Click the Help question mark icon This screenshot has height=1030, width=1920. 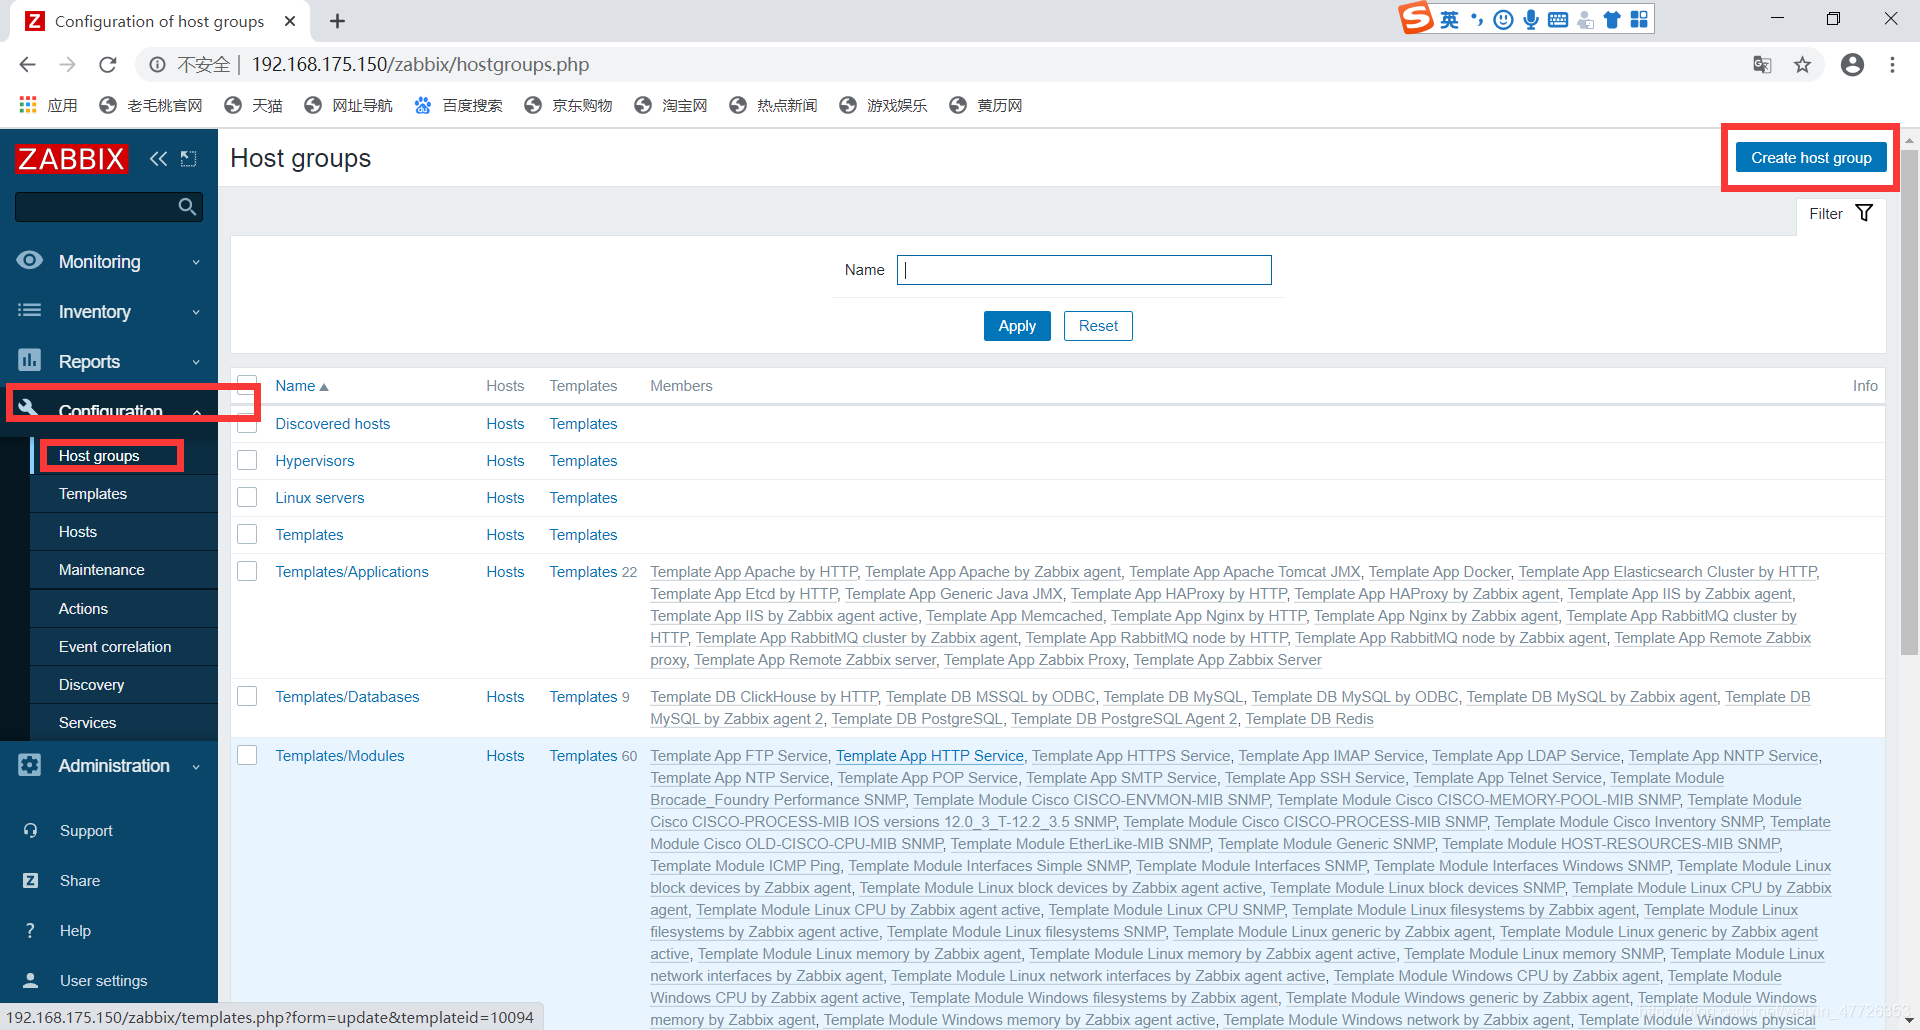tap(30, 930)
